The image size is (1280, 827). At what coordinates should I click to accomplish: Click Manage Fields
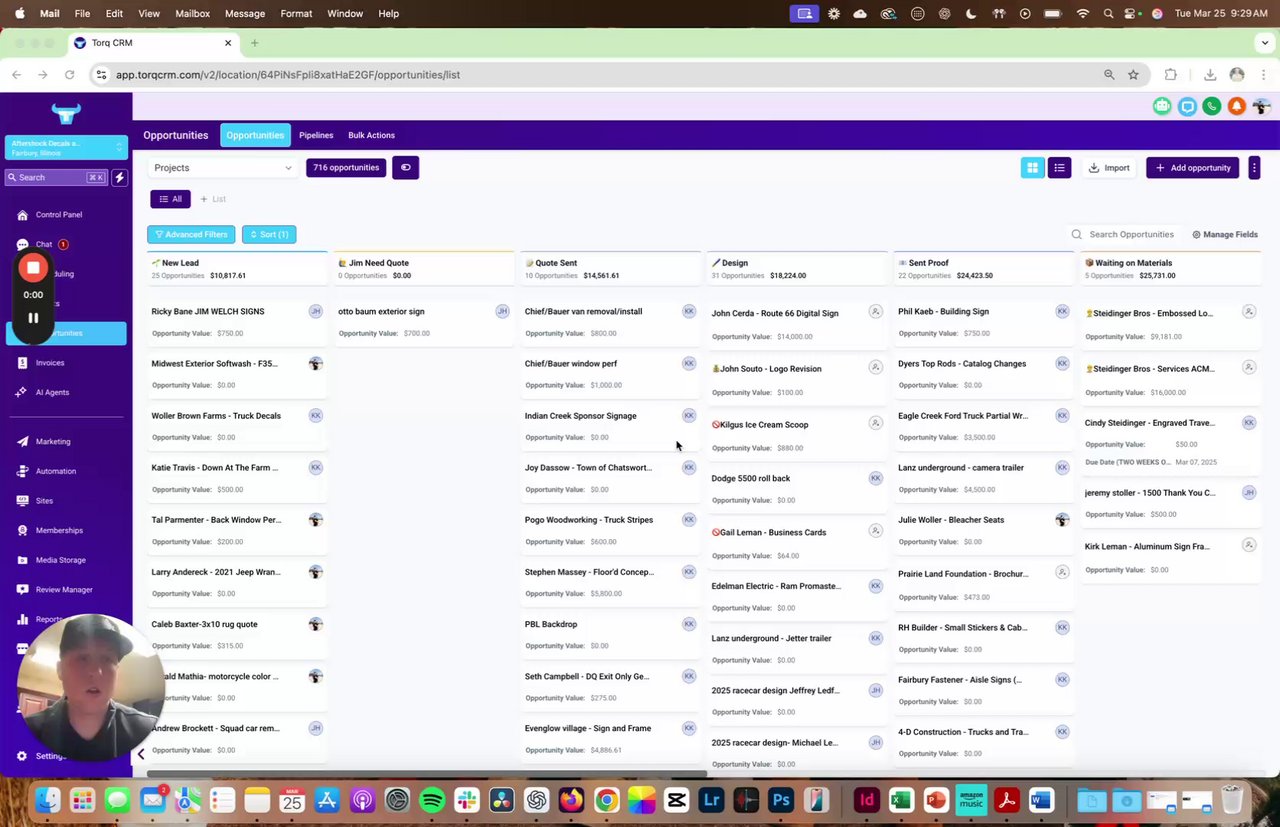coord(1225,234)
